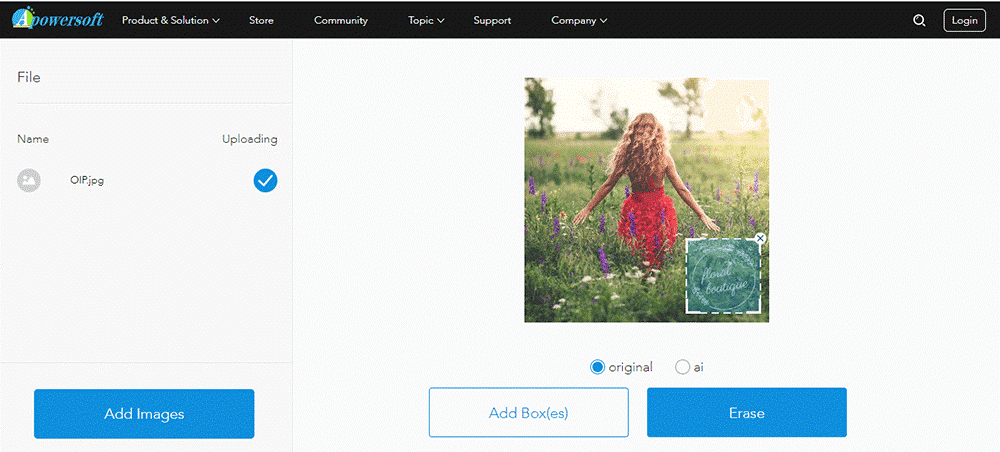
Task: Open the Support menu item
Action: [492, 20]
